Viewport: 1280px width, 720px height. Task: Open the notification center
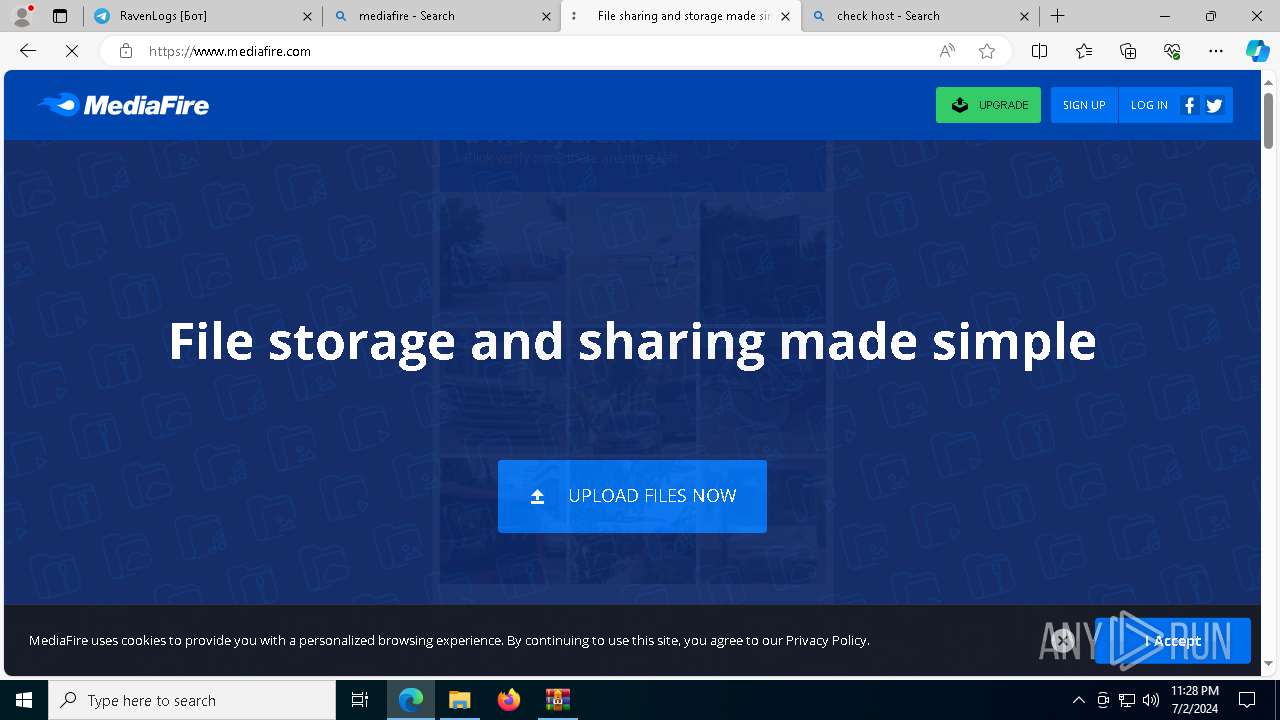[x=1247, y=700]
